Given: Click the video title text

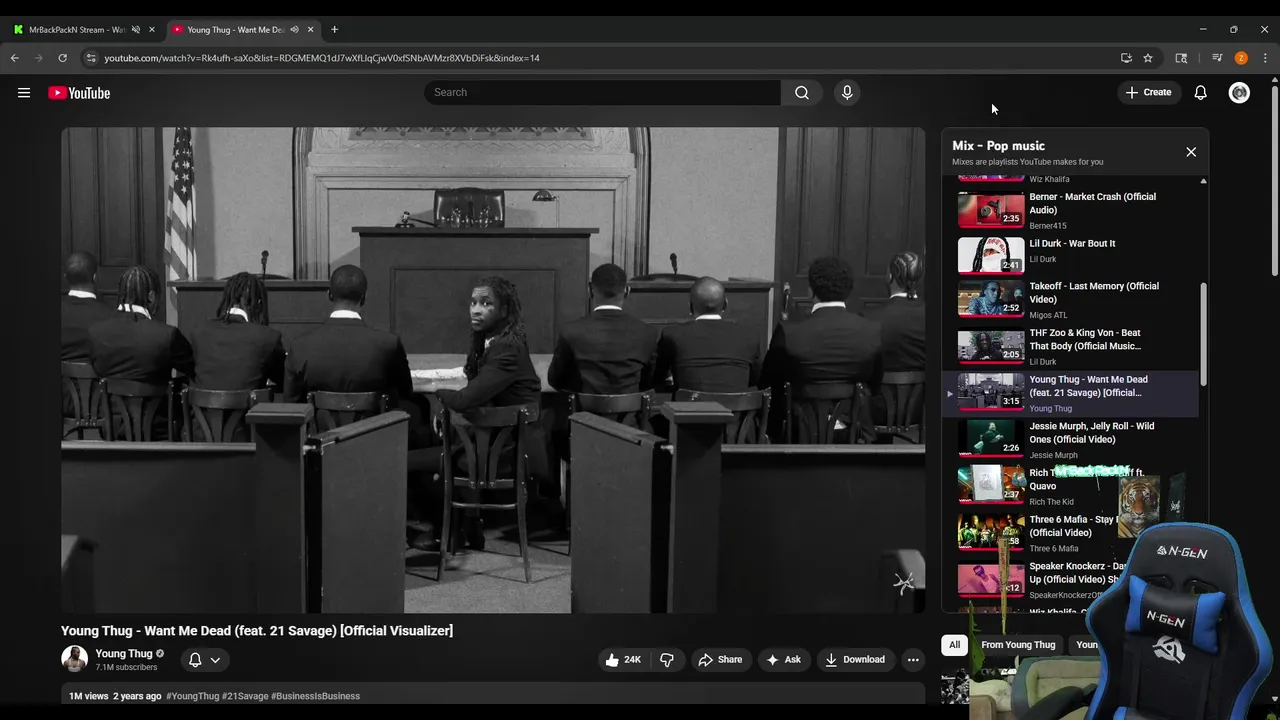Looking at the screenshot, I should point(257,631).
